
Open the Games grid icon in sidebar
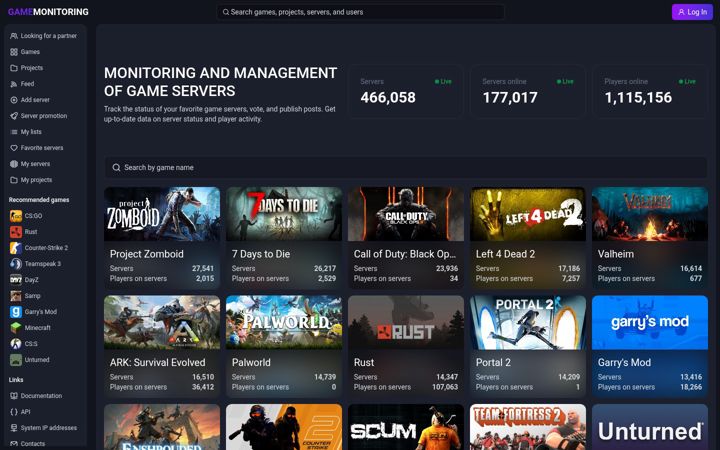(14, 52)
